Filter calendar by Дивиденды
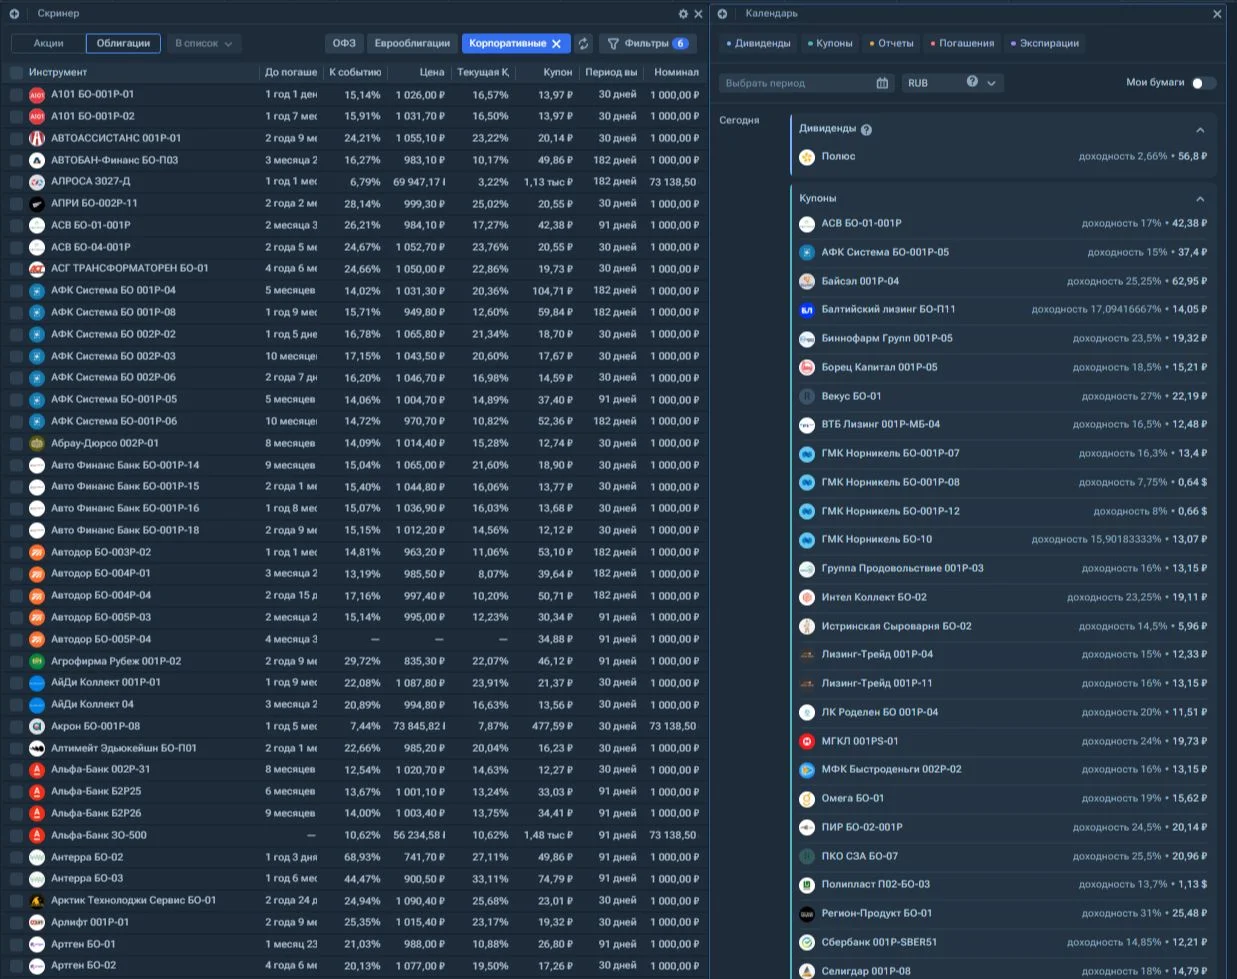 [x=759, y=43]
